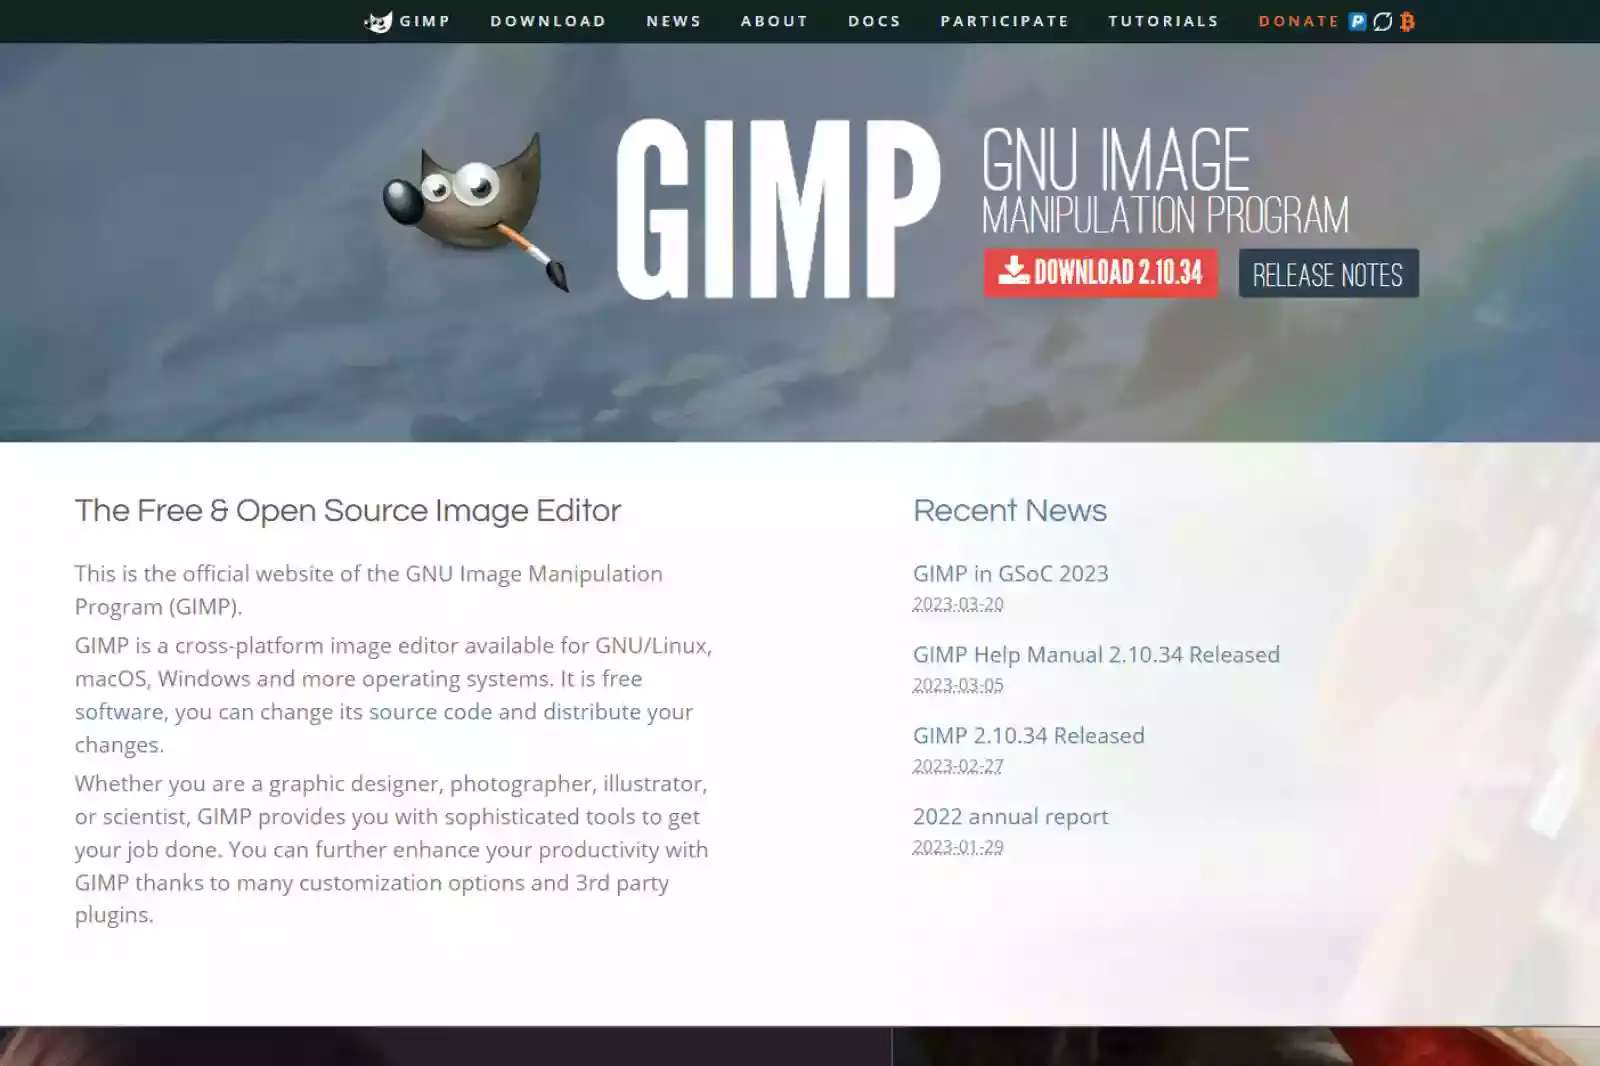Click the Bitcoin donate icon

1407,21
